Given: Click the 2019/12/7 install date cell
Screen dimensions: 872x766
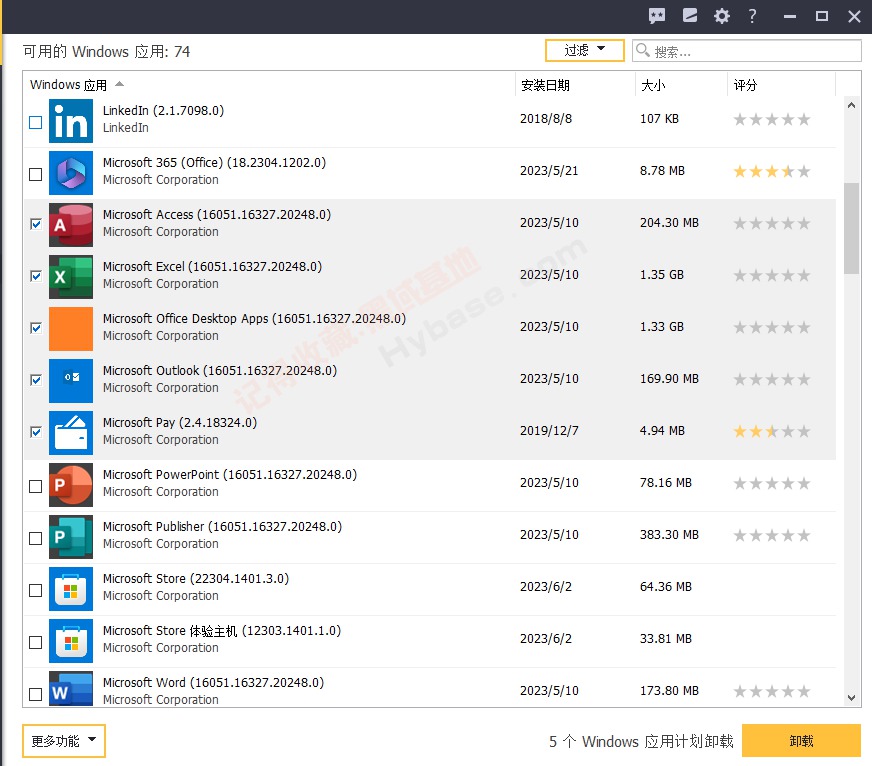Looking at the screenshot, I should coord(549,431).
